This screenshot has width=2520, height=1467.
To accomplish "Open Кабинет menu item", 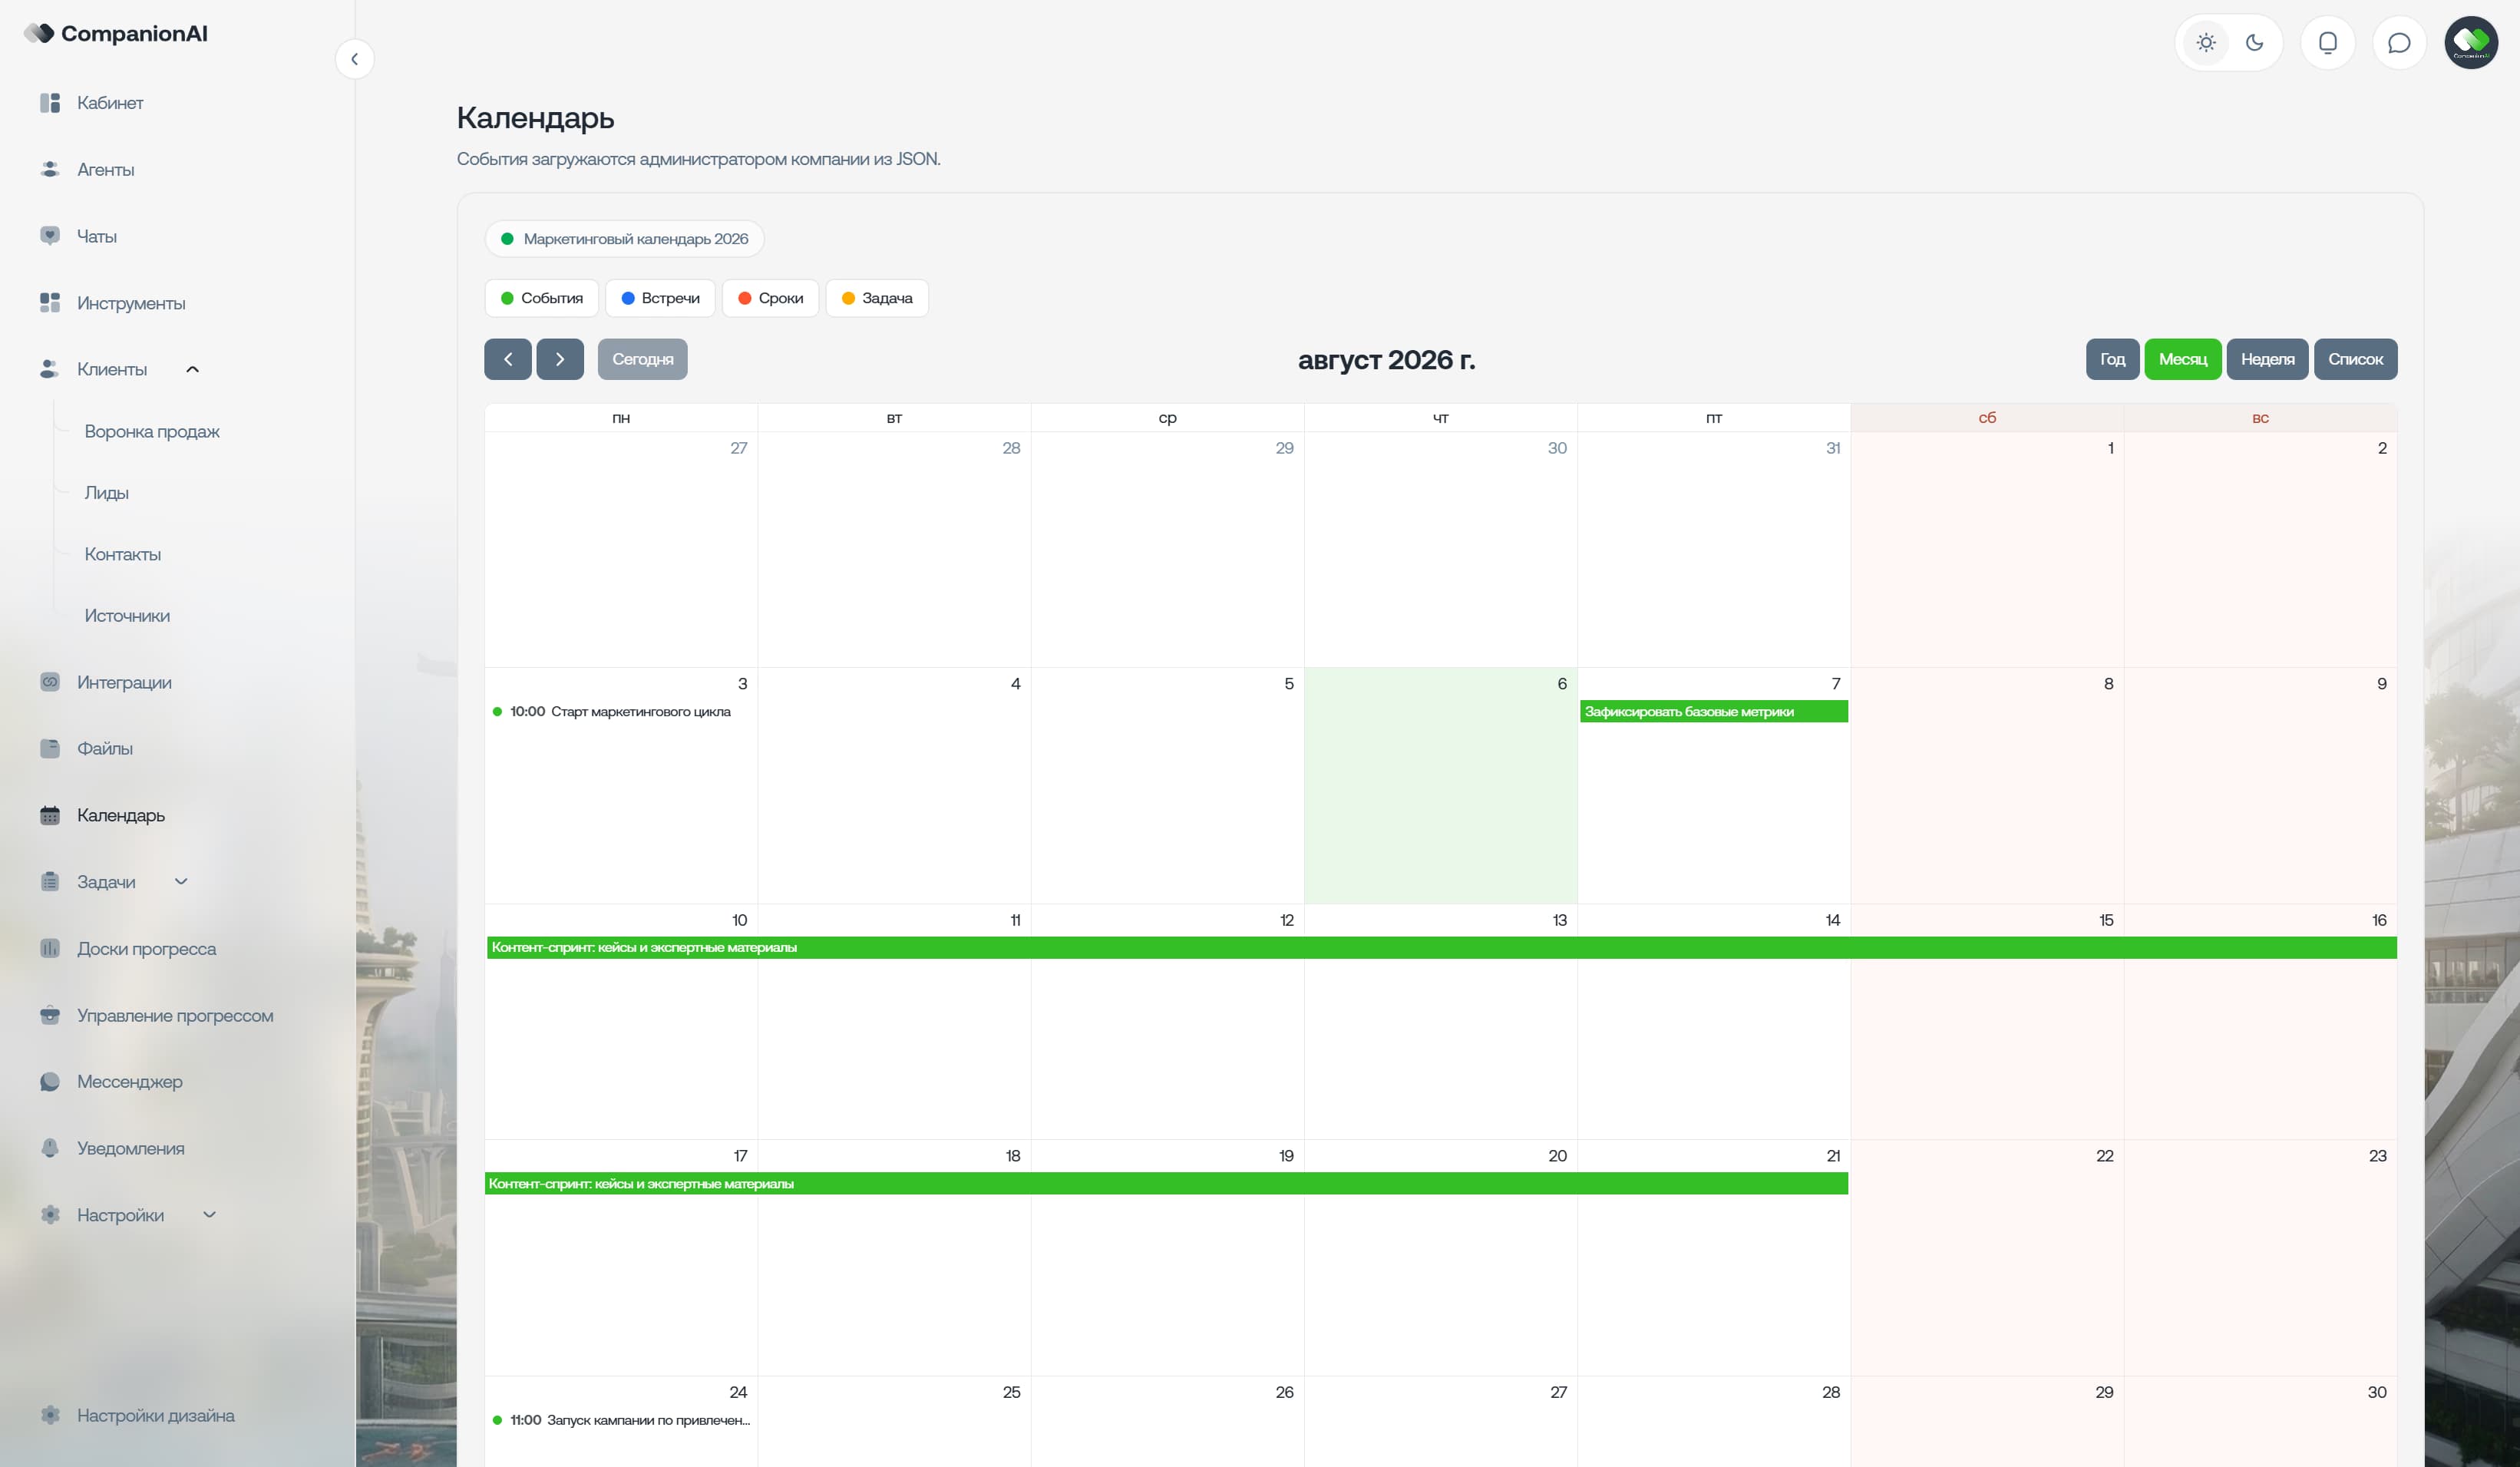I will pos(110,103).
